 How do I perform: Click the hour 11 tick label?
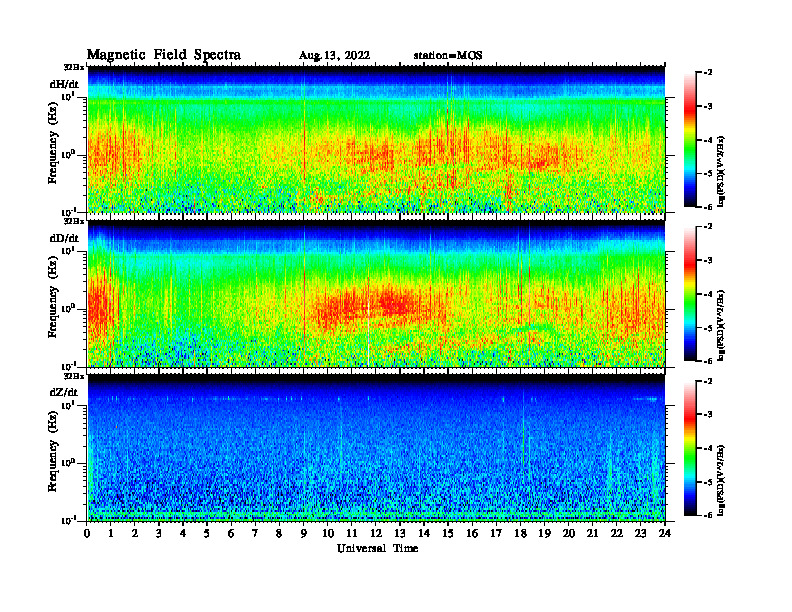pyautogui.click(x=352, y=534)
